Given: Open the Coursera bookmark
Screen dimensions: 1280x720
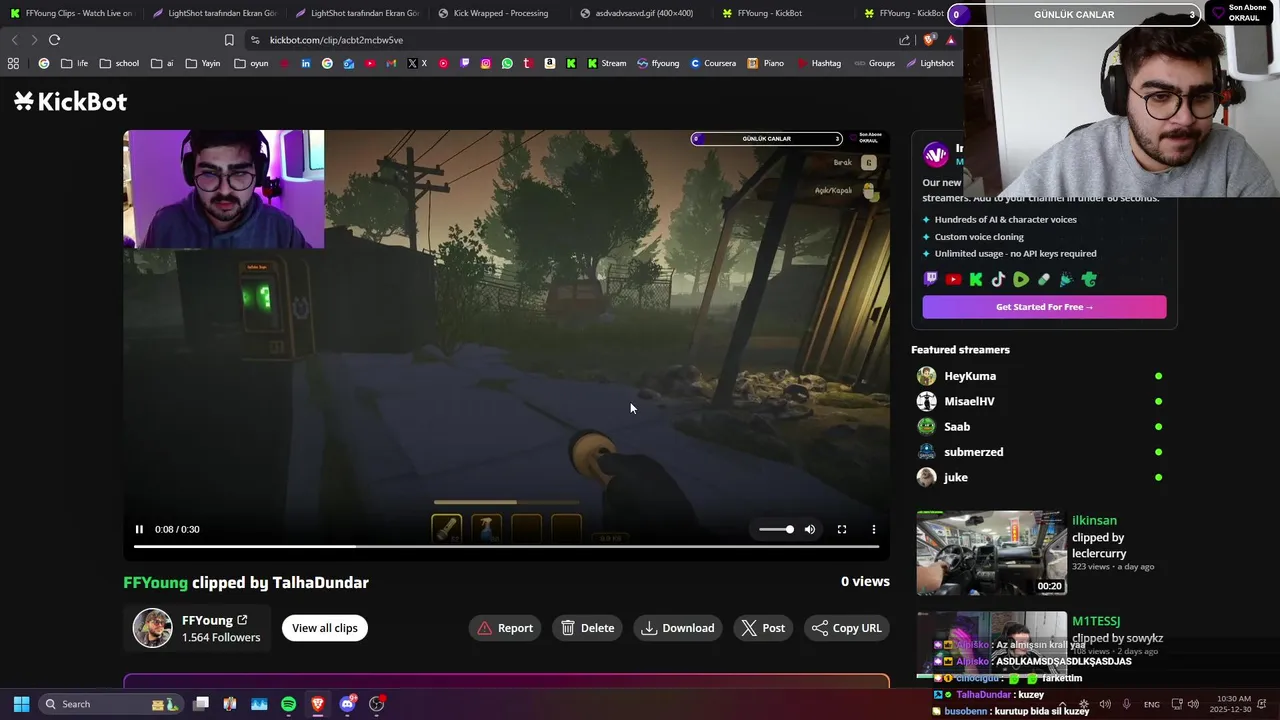Looking at the screenshot, I should tap(713, 63).
